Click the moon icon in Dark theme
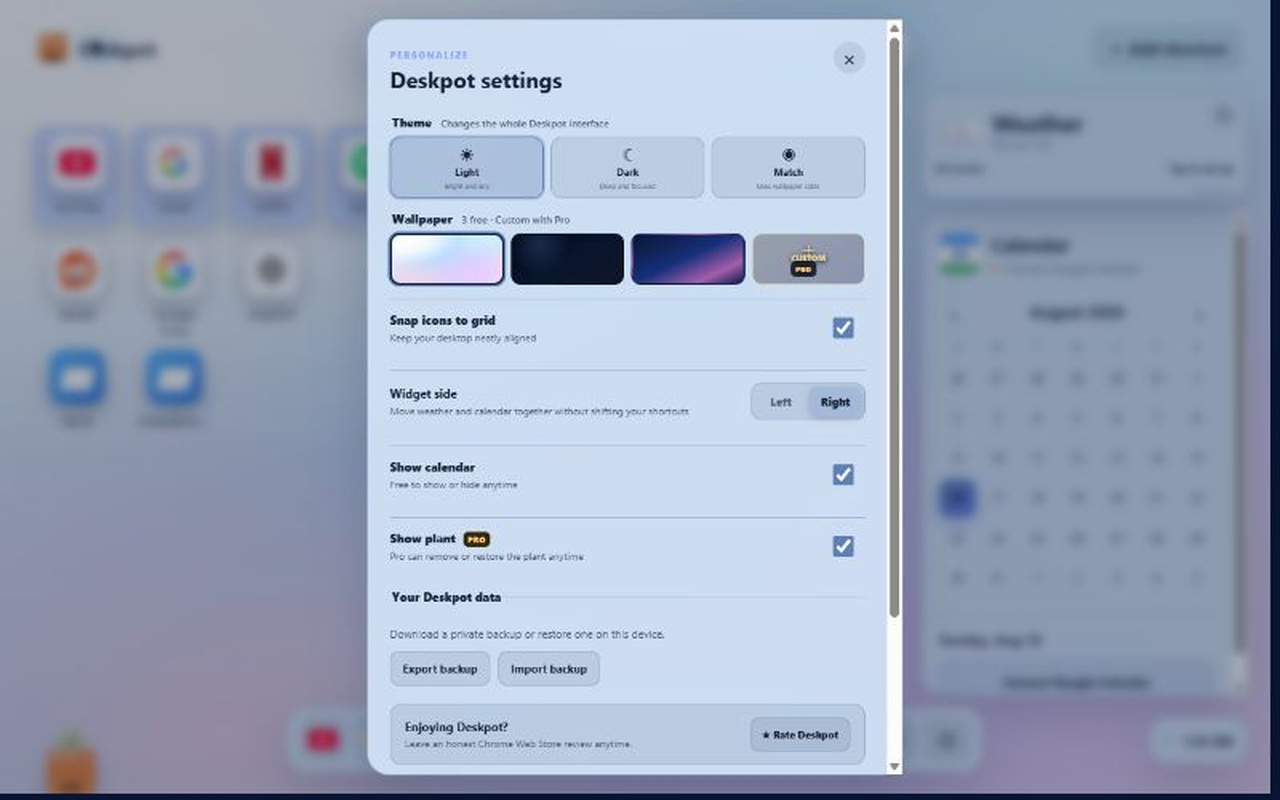This screenshot has width=1280, height=800. coord(628,155)
